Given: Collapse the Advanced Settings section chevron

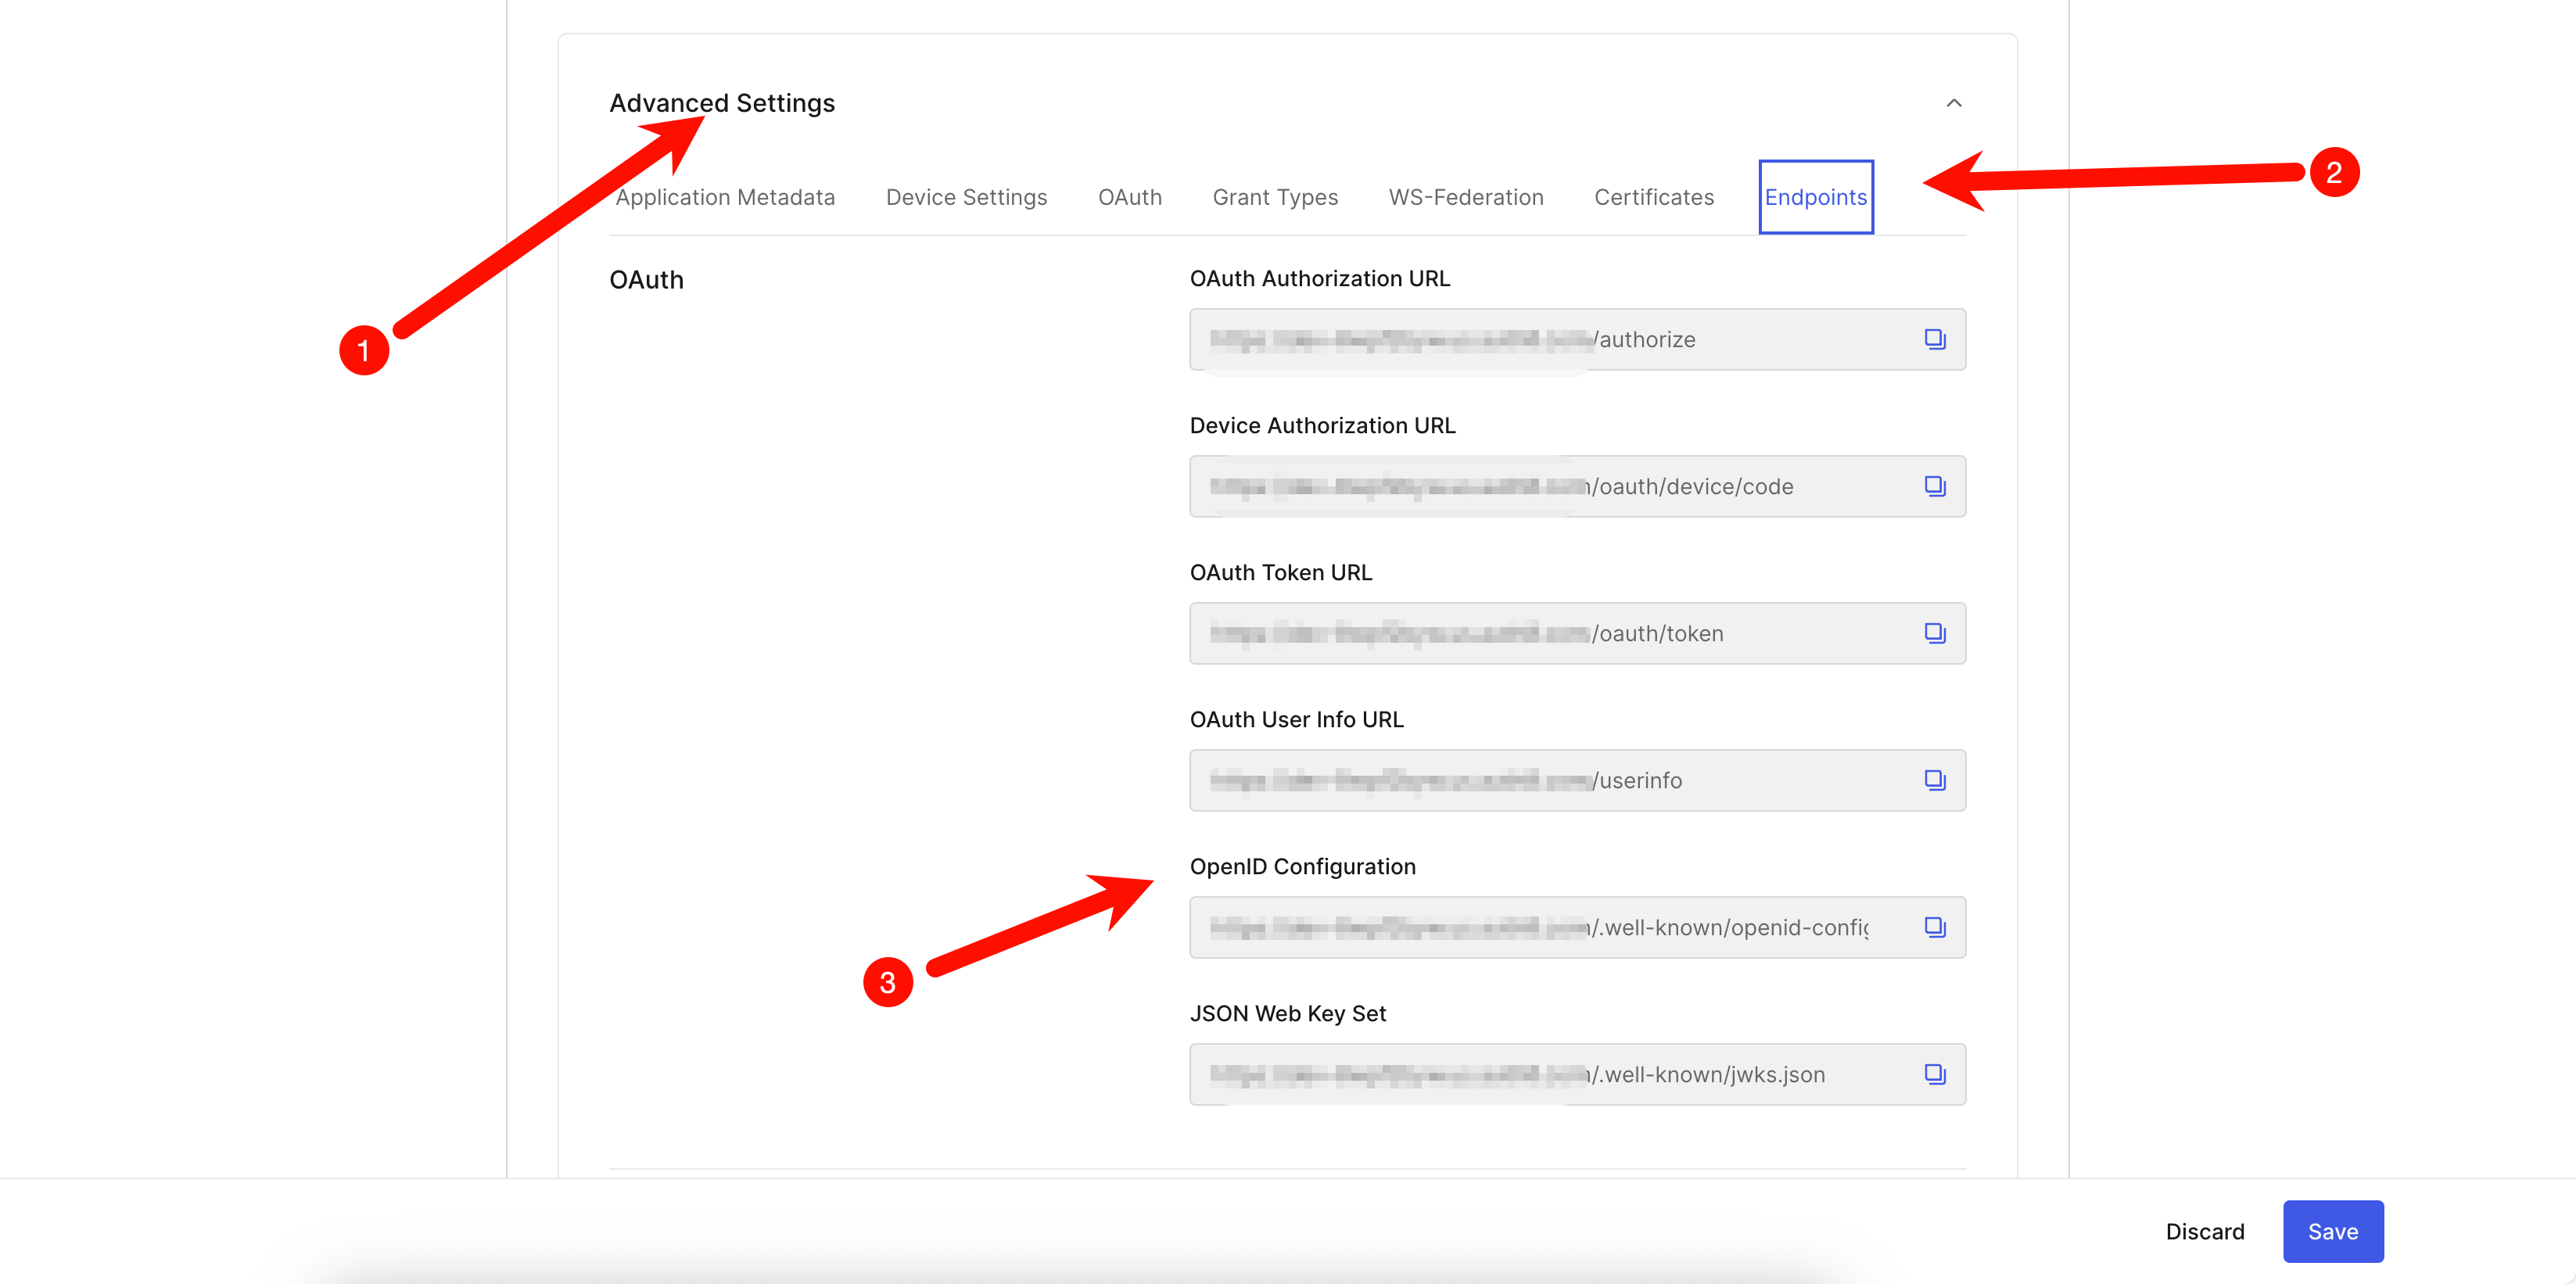Looking at the screenshot, I should tap(1953, 103).
